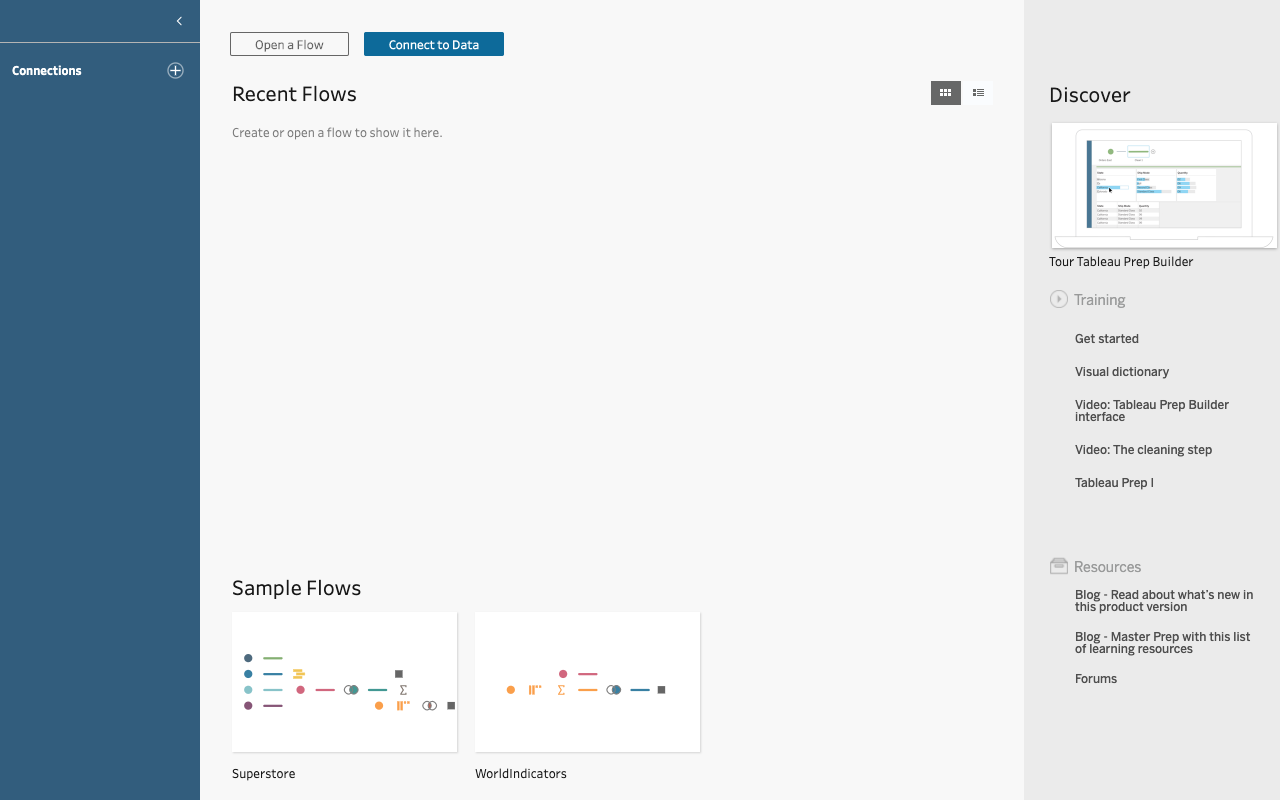Open the WorldIndicators sample flow thumbnail

click(587, 682)
